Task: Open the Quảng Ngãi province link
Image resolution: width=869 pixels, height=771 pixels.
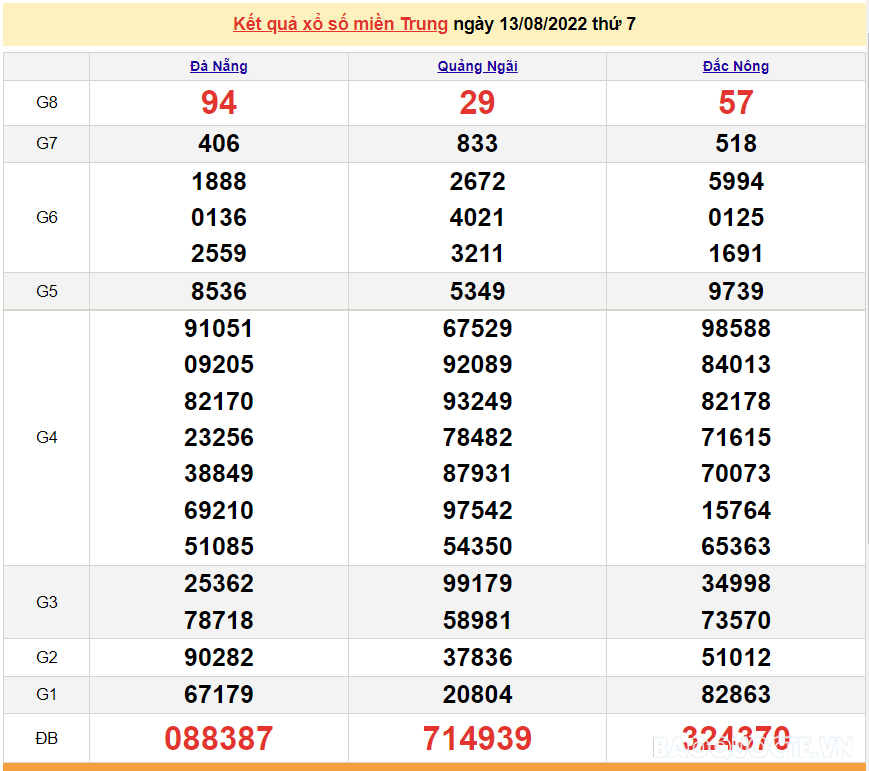Action: point(477,66)
